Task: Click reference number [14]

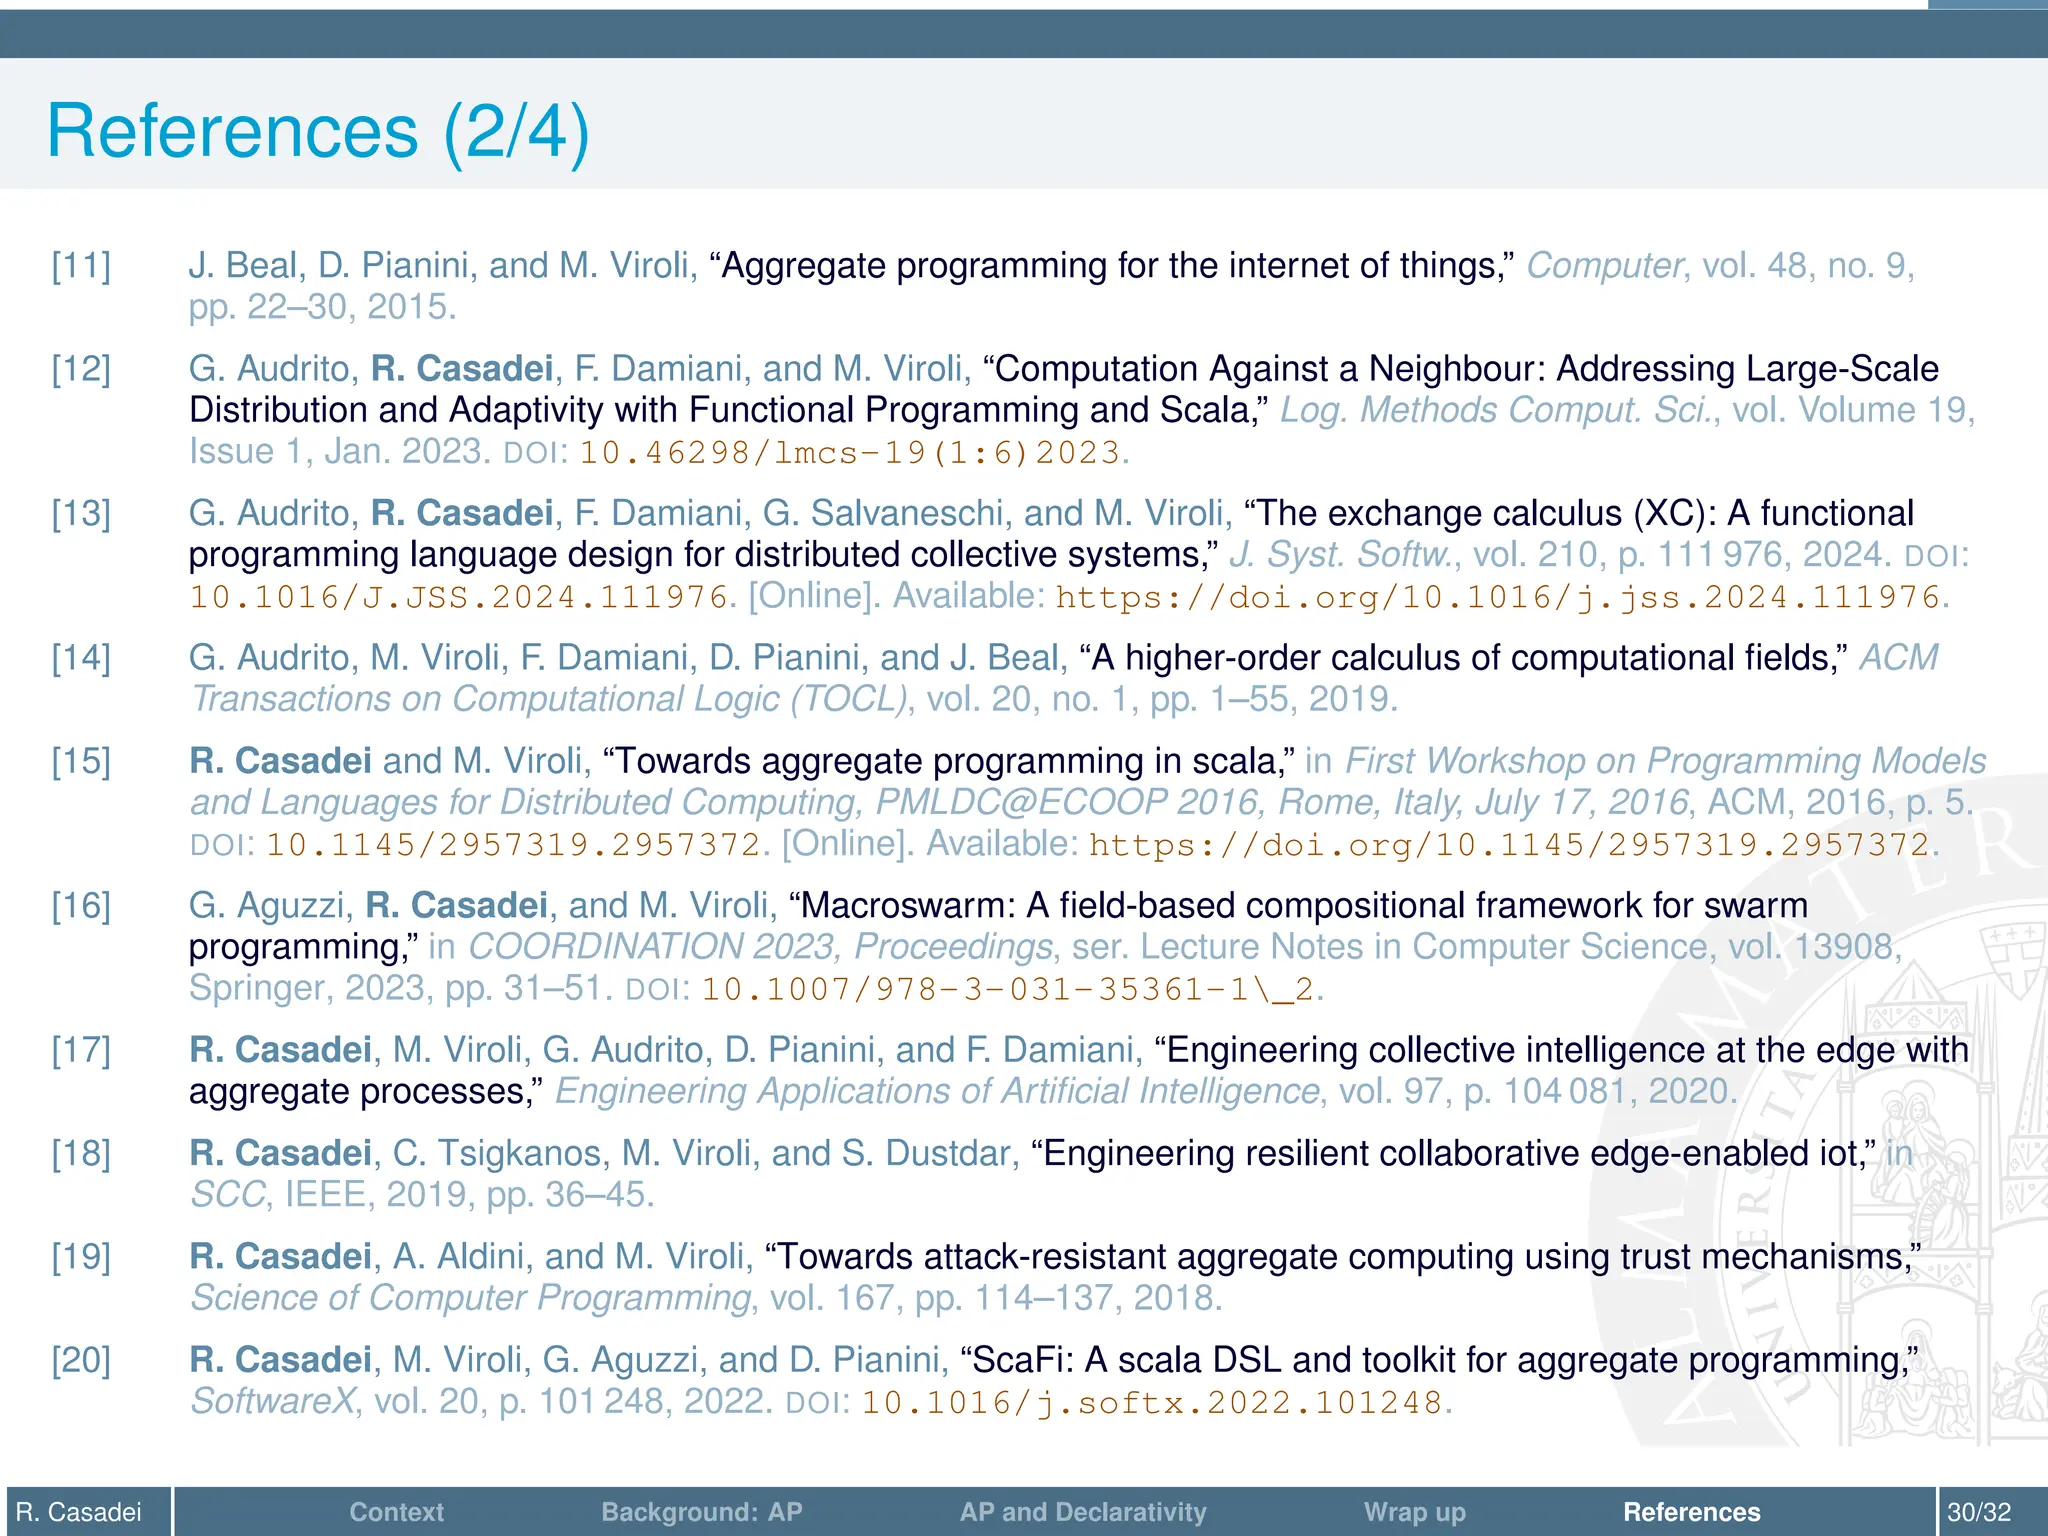Action: [x=81, y=658]
